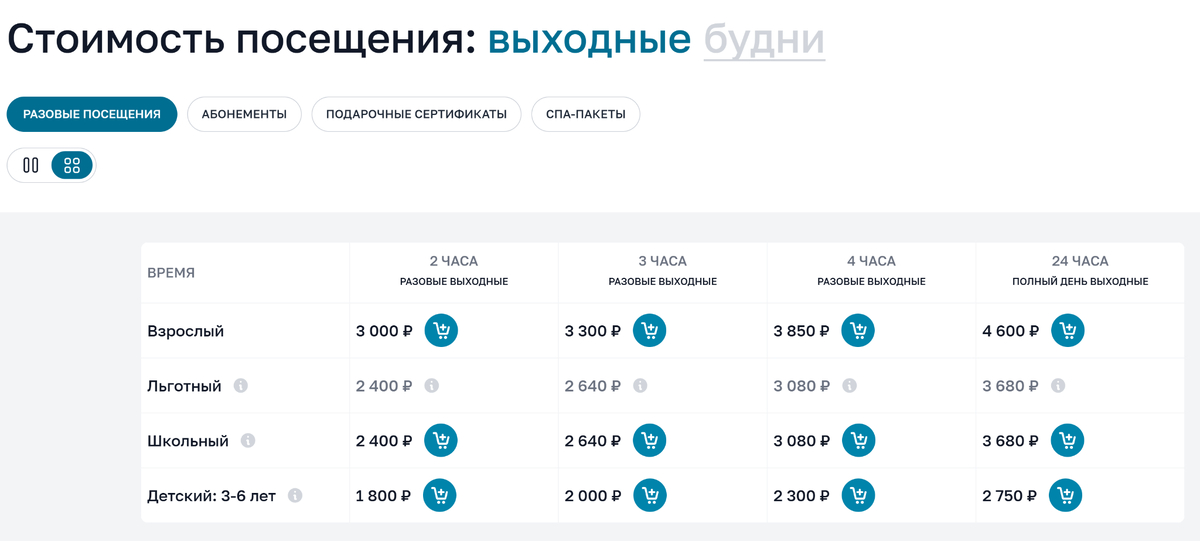
Task: Add Взрослый 4 часа ticket to cart
Action: tap(858, 330)
